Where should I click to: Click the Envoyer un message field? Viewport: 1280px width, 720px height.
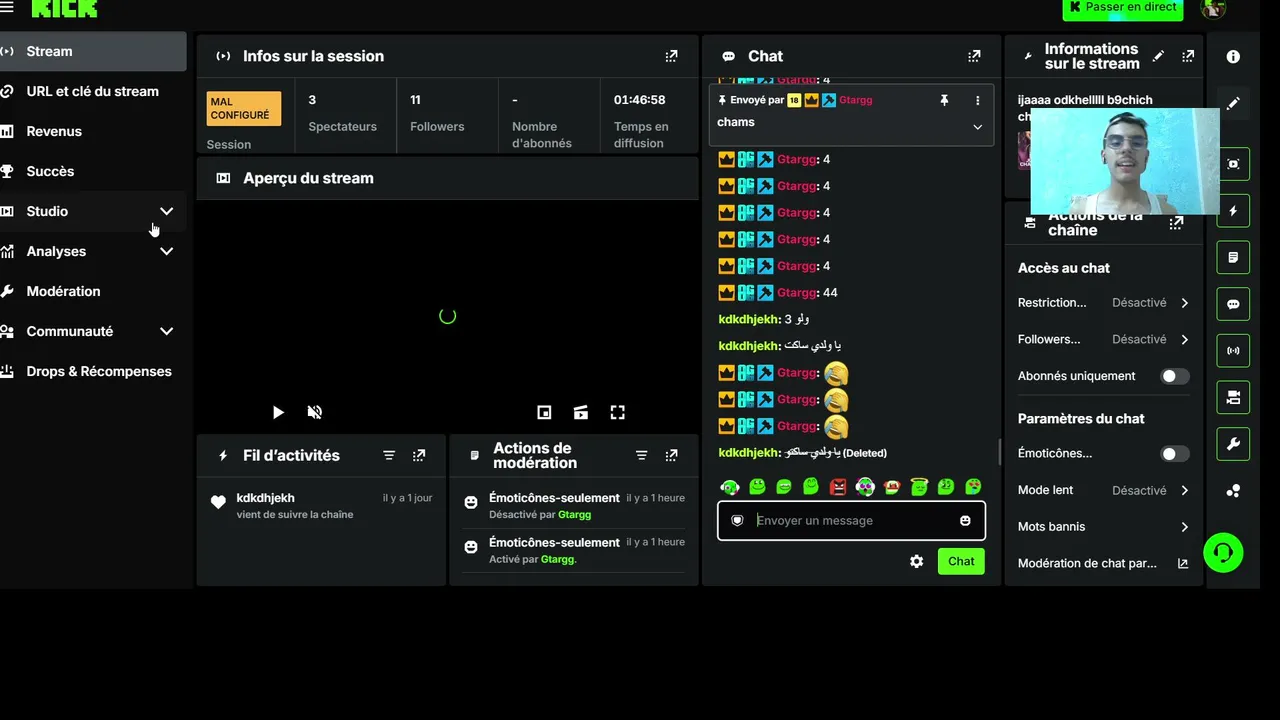851,520
